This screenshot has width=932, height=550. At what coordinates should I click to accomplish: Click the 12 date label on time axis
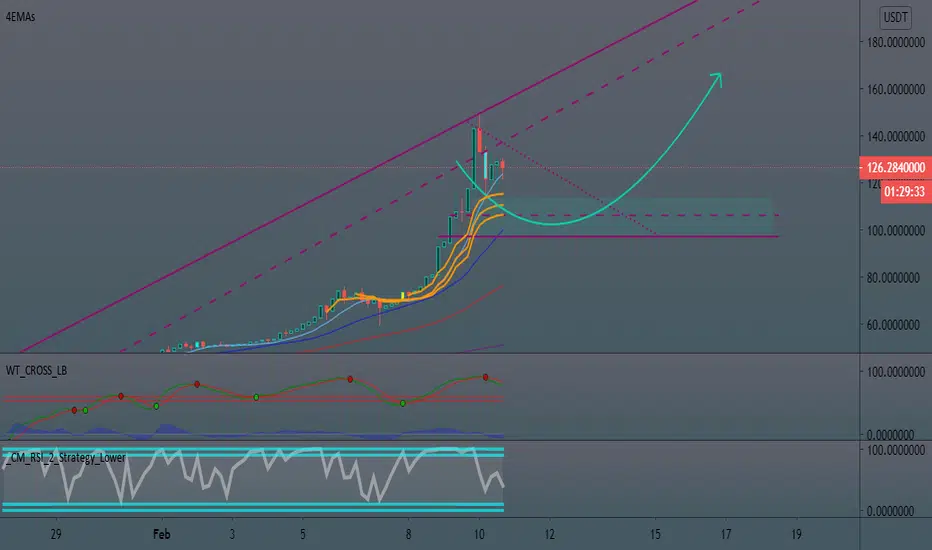pos(550,534)
